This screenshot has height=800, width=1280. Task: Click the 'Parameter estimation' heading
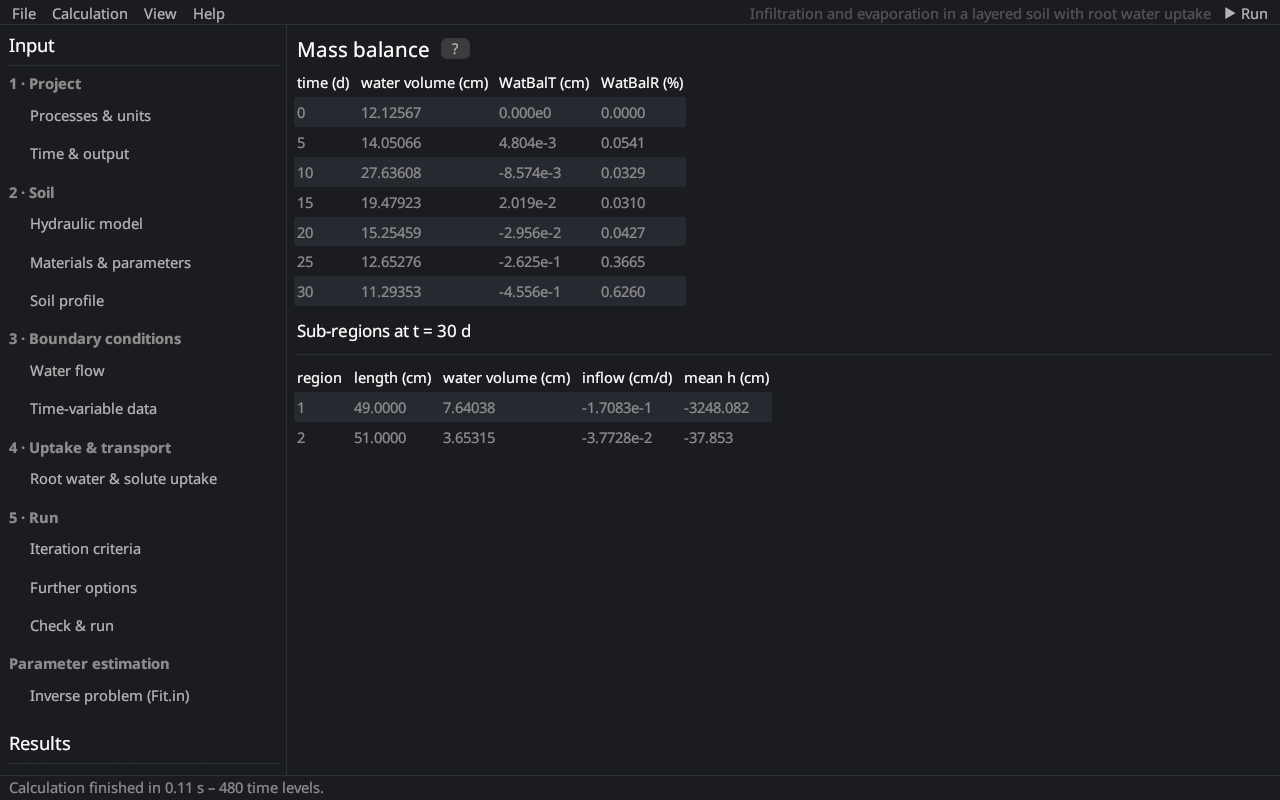click(x=89, y=664)
